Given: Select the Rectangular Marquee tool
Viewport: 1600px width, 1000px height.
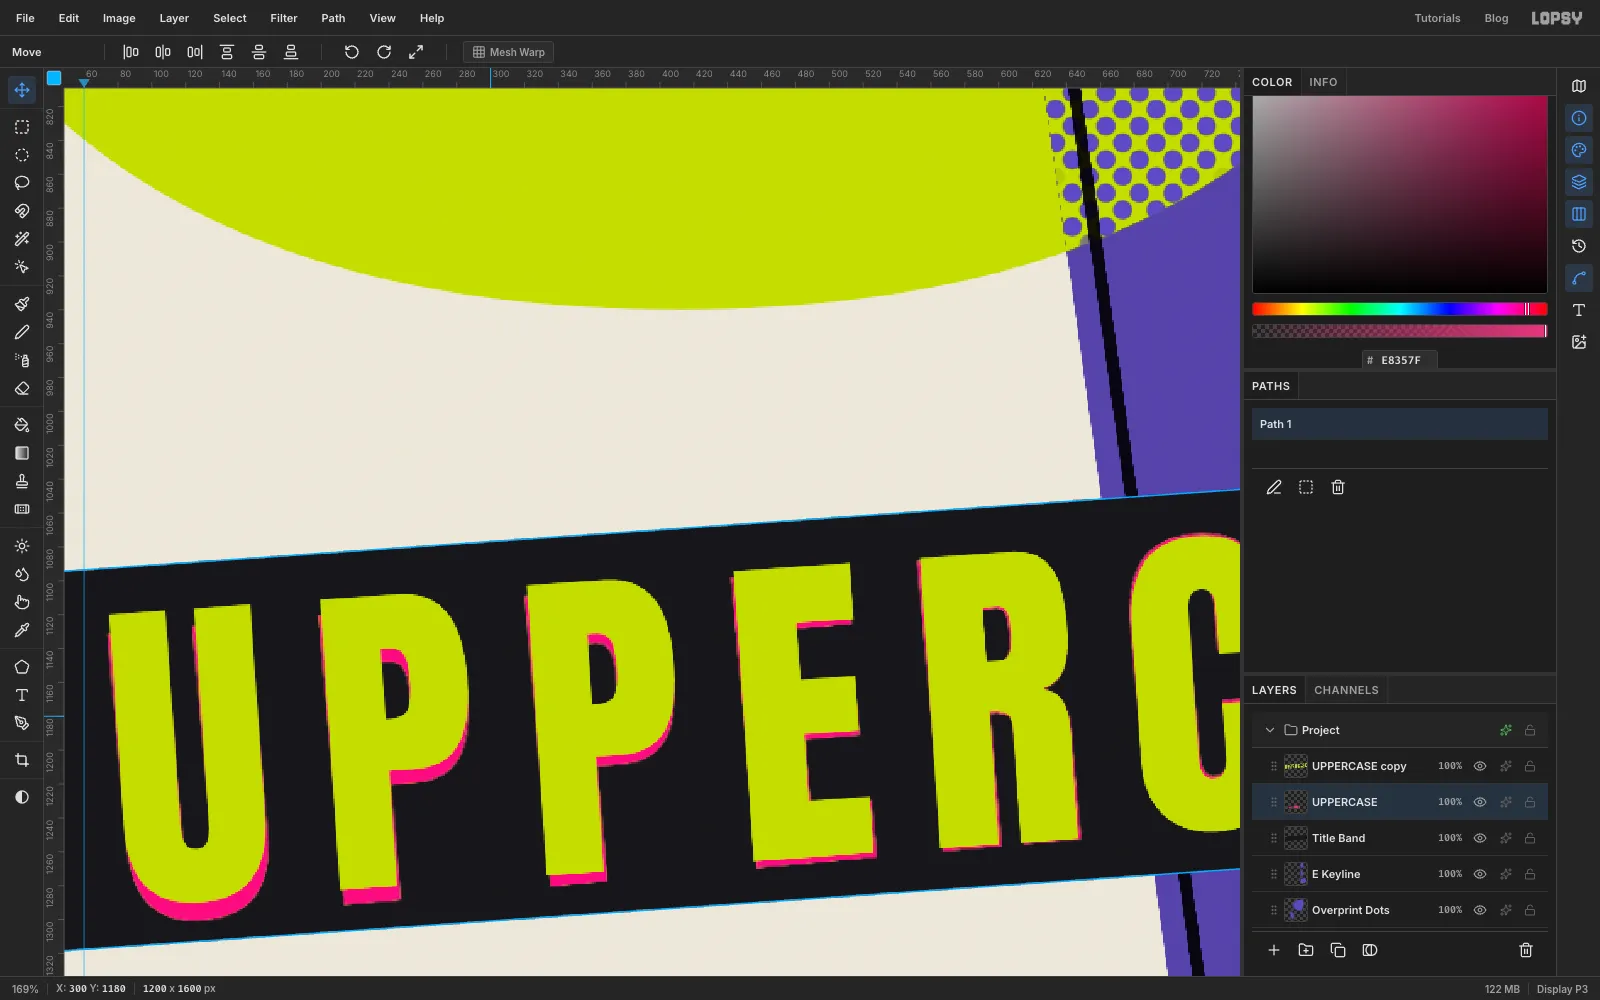Looking at the screenshot, I should (22, 127).
